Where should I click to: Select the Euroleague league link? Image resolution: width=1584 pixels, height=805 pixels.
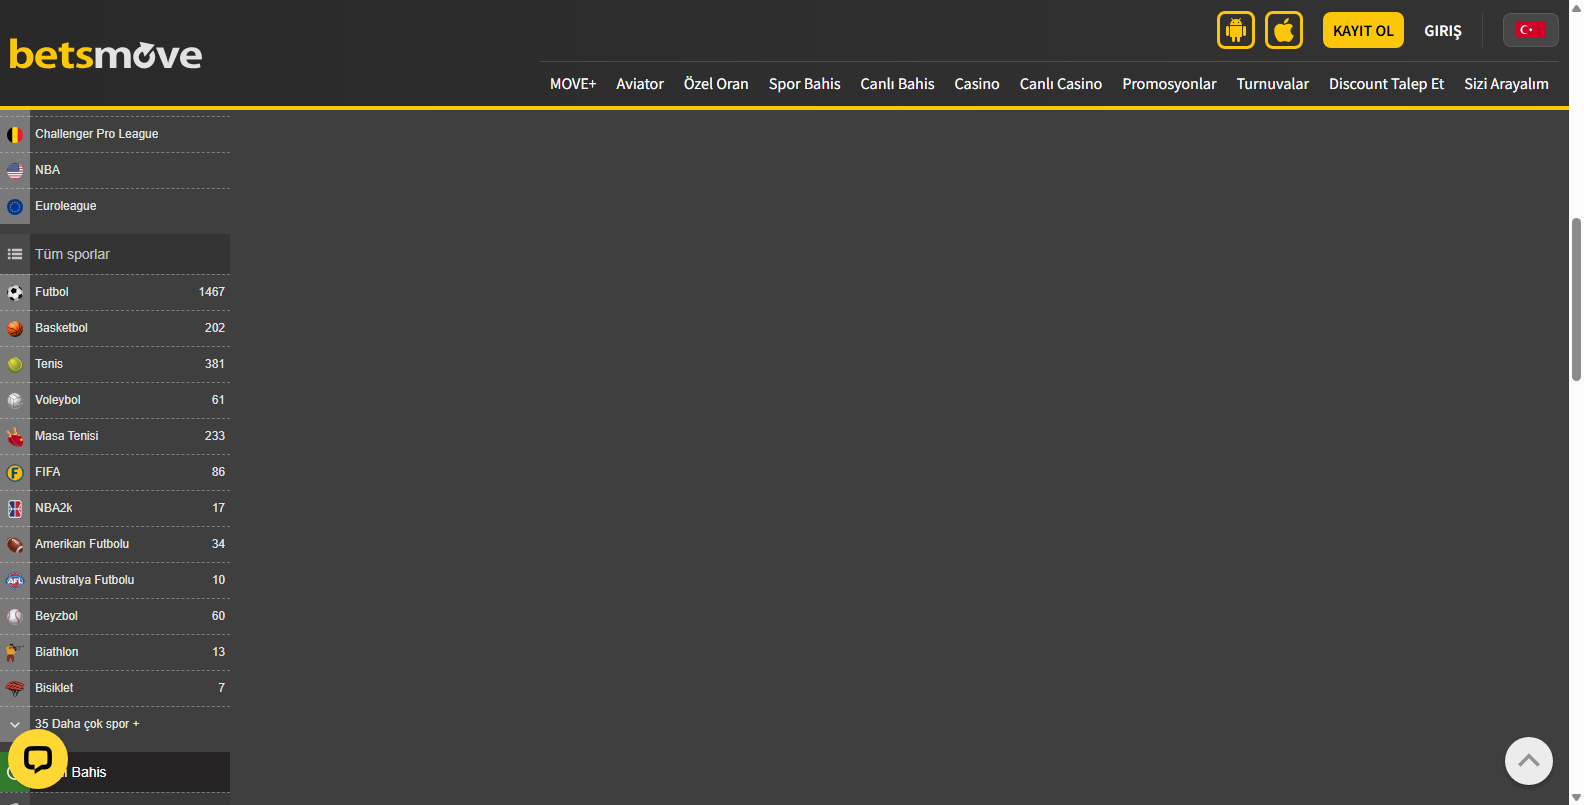(x=66, y=206)
